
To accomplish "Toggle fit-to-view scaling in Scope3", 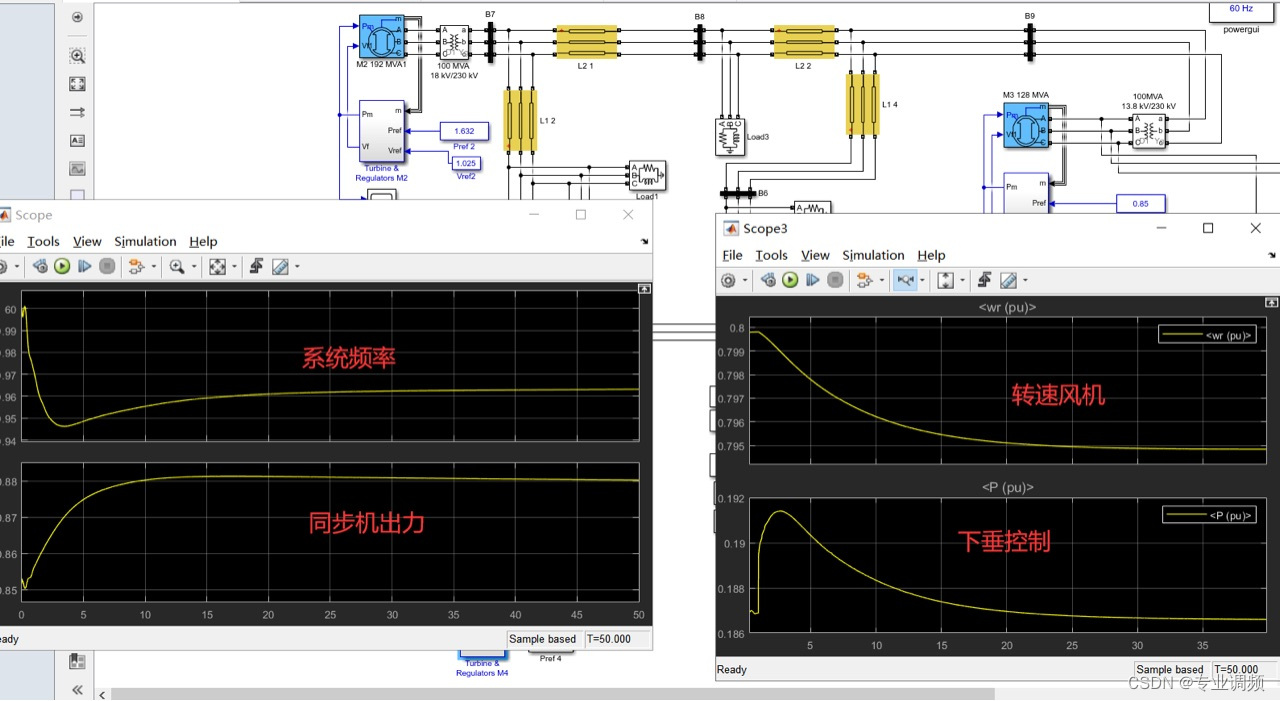I will point(948,280).
